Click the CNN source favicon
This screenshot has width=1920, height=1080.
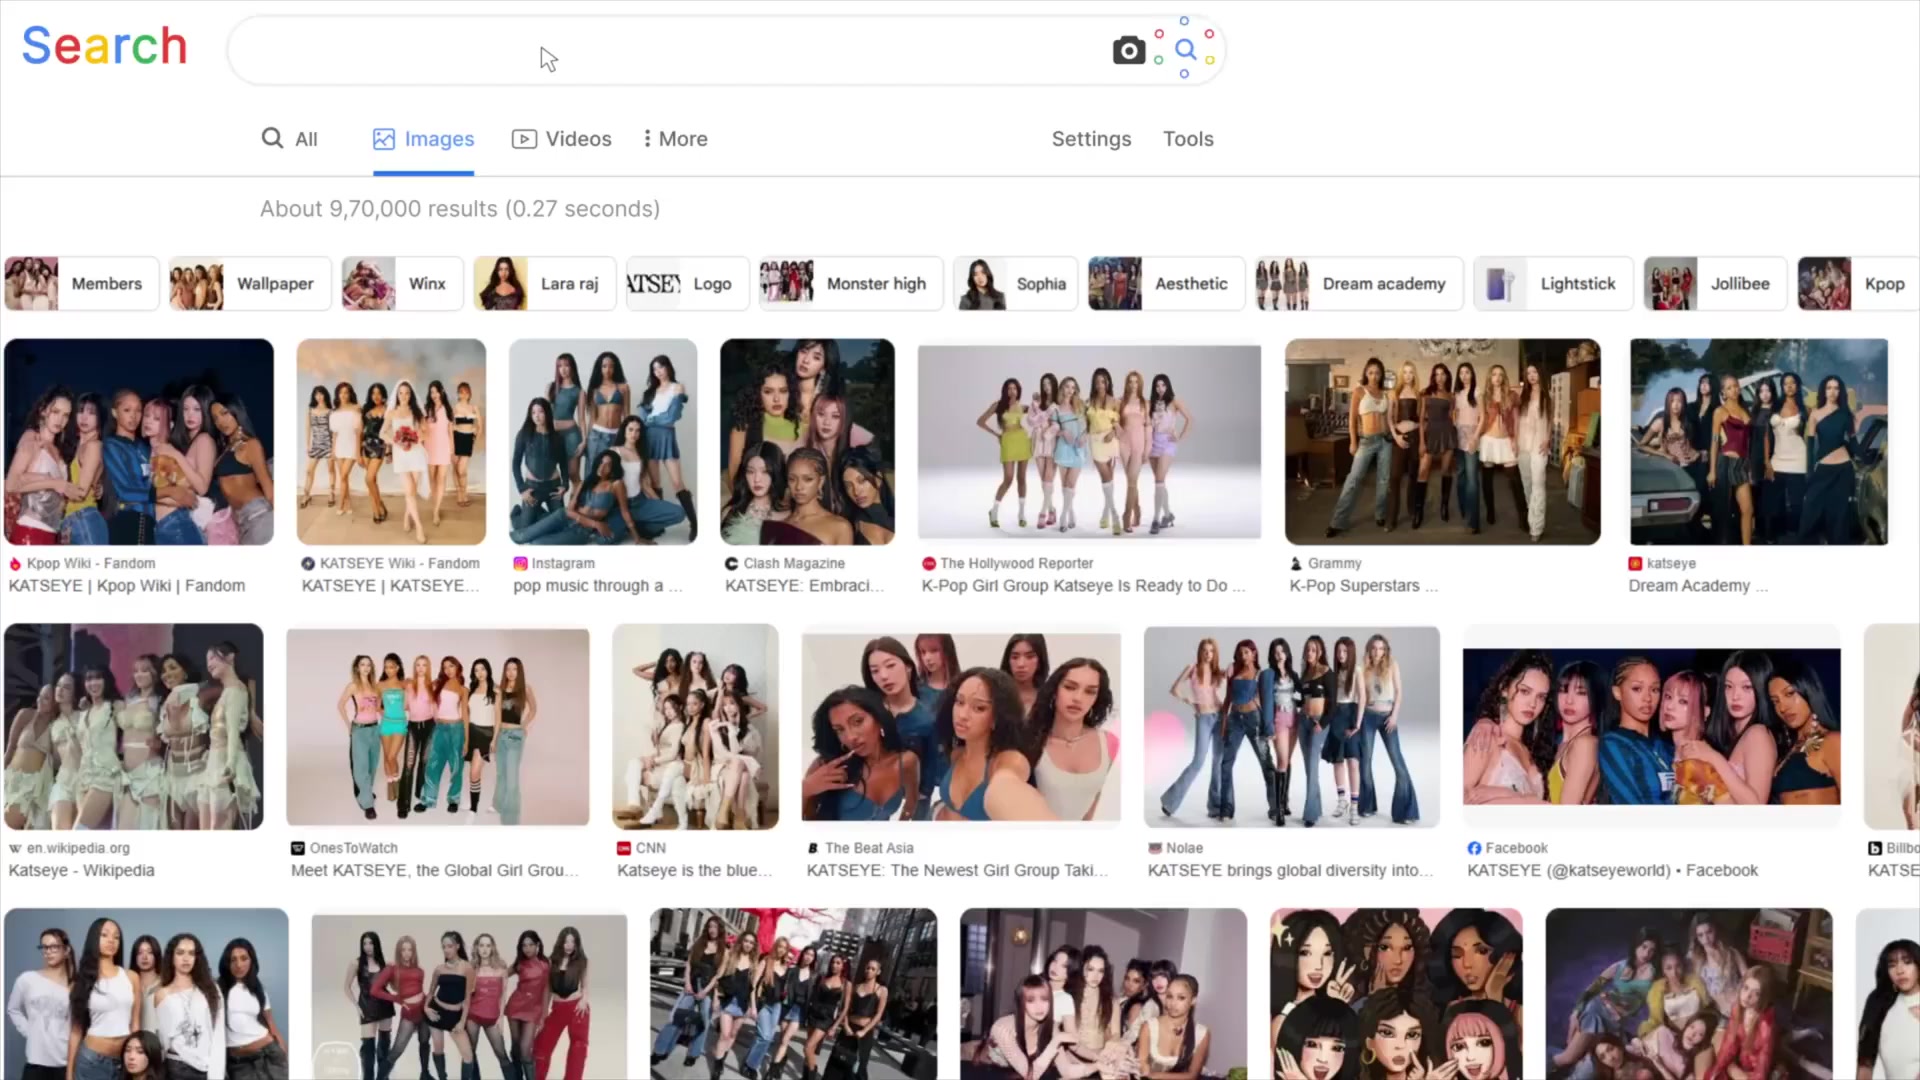[624, 848]
